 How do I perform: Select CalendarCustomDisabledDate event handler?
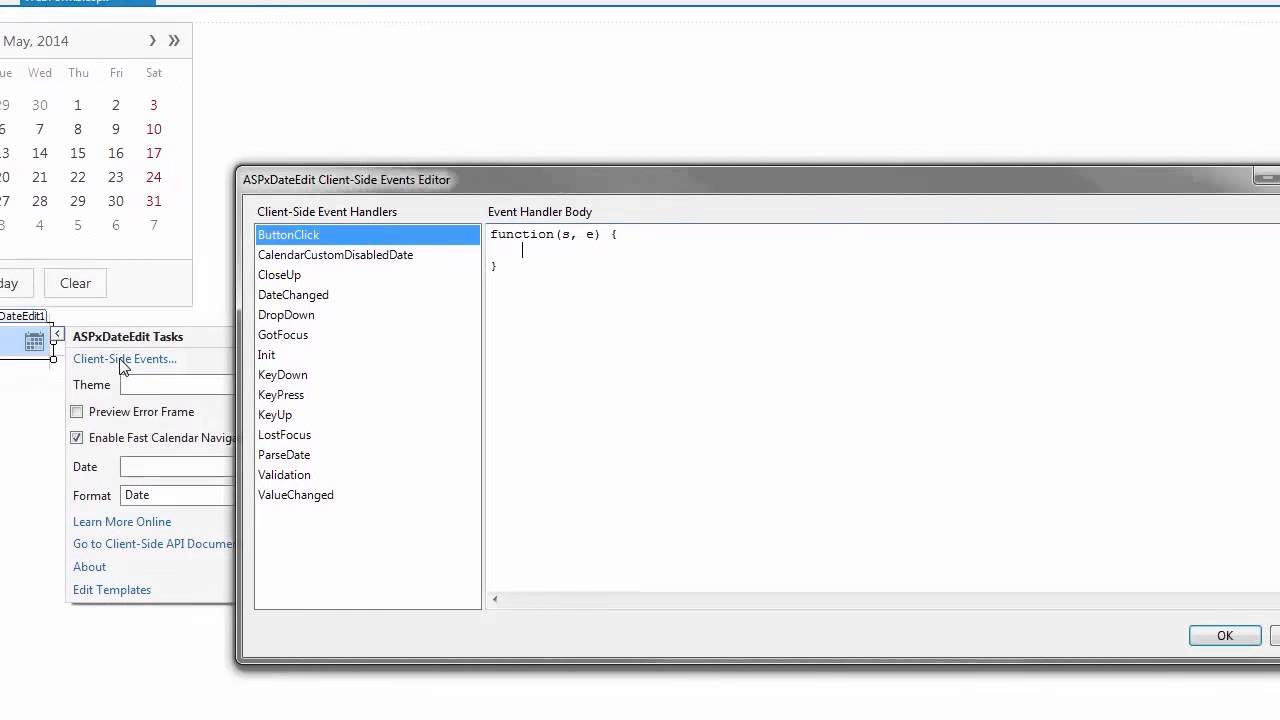click(x=367, y=255)
